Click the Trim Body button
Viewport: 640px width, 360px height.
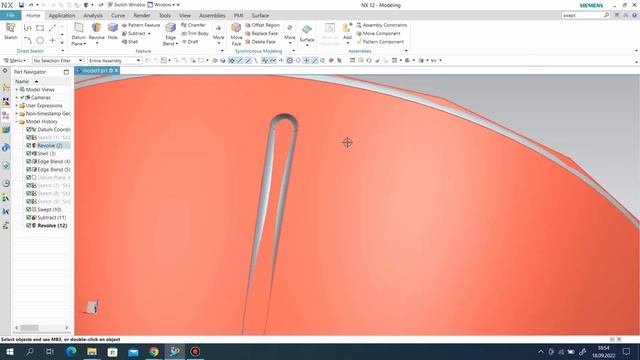(195, 33)
